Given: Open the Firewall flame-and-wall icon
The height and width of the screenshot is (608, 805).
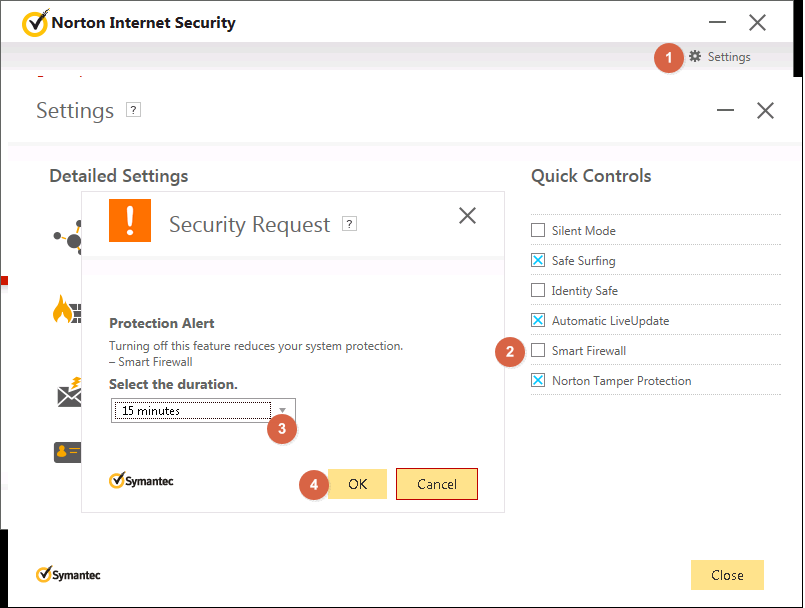Looking at the screenshot, I should [x=66, y=308].
